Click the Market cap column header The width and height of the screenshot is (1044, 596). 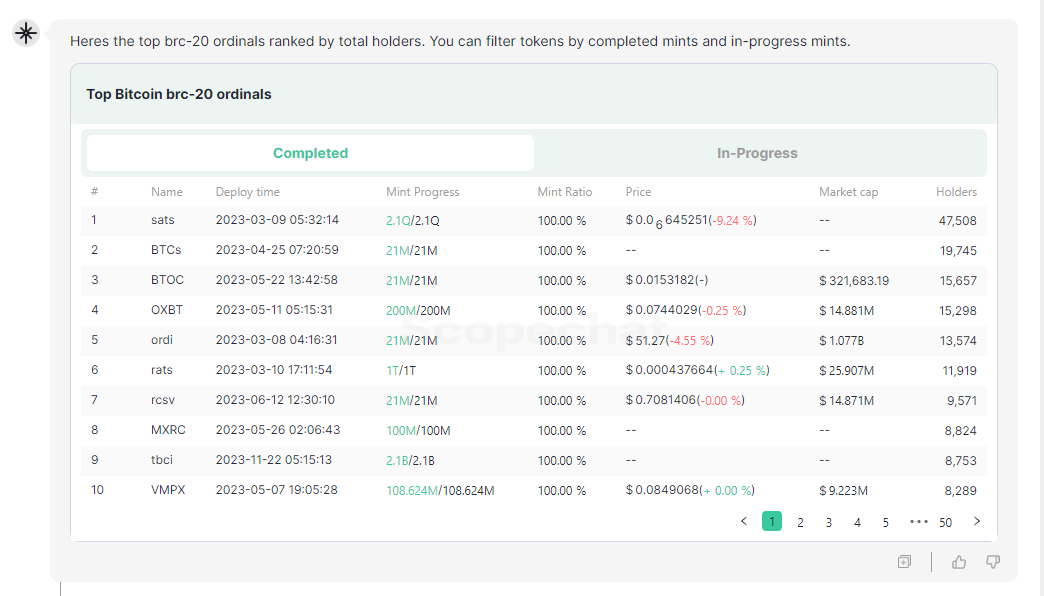click(848, 192)
